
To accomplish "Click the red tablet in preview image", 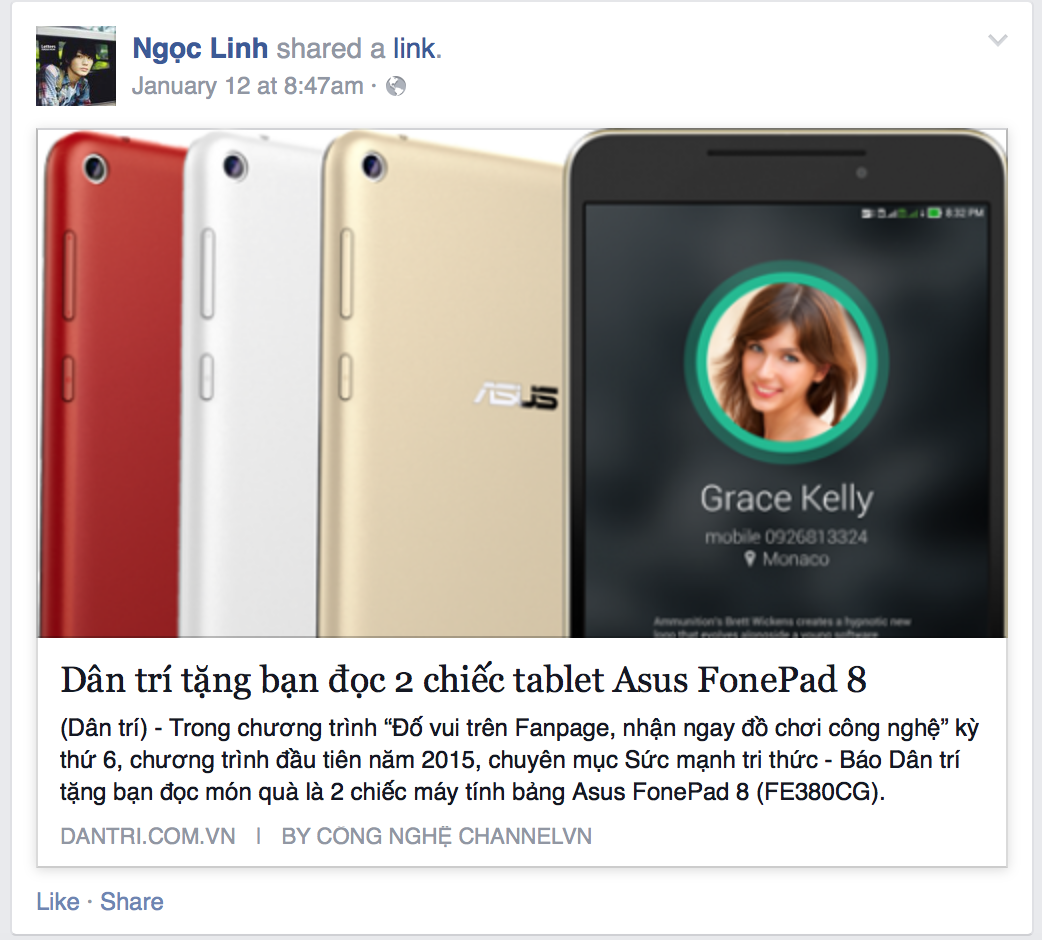I will (110, 384).
